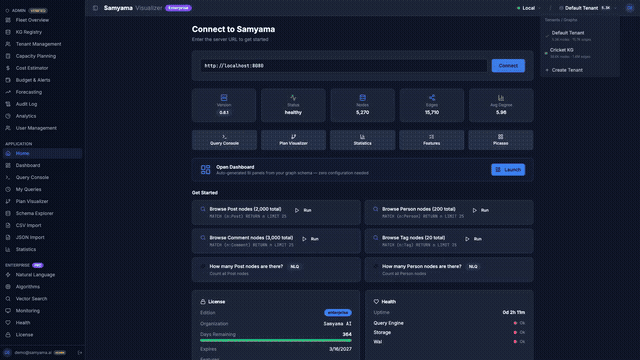Click the Health heart icon in sidebar

pos(8,323)
